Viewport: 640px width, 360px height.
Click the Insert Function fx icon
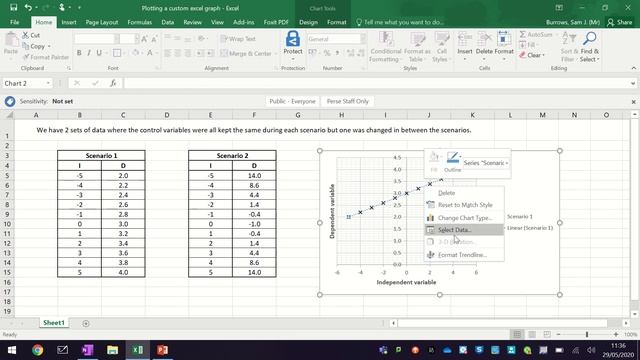click(113, 83)
